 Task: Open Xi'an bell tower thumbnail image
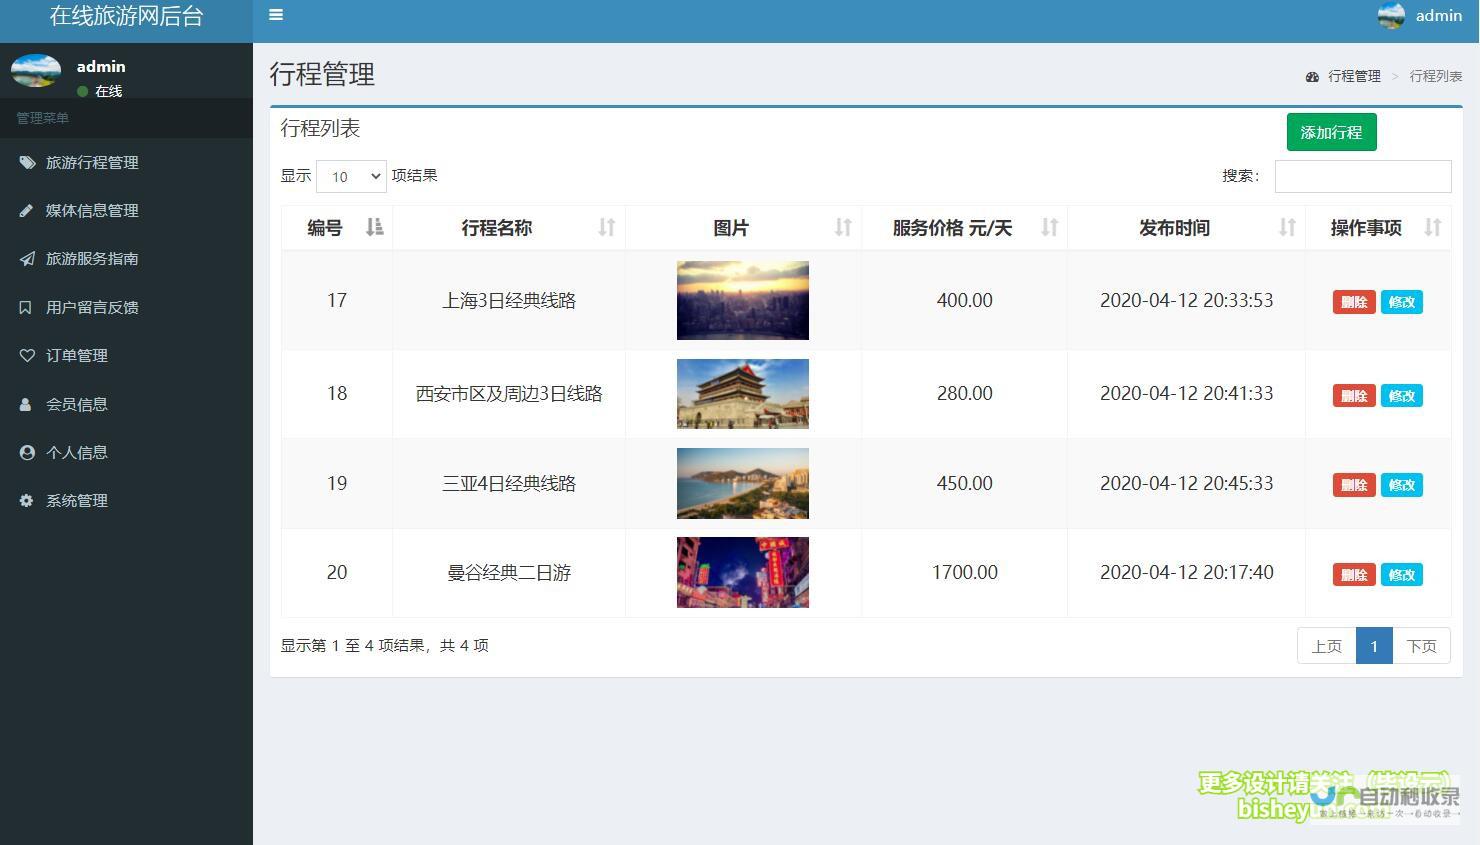tap(743, 394)
